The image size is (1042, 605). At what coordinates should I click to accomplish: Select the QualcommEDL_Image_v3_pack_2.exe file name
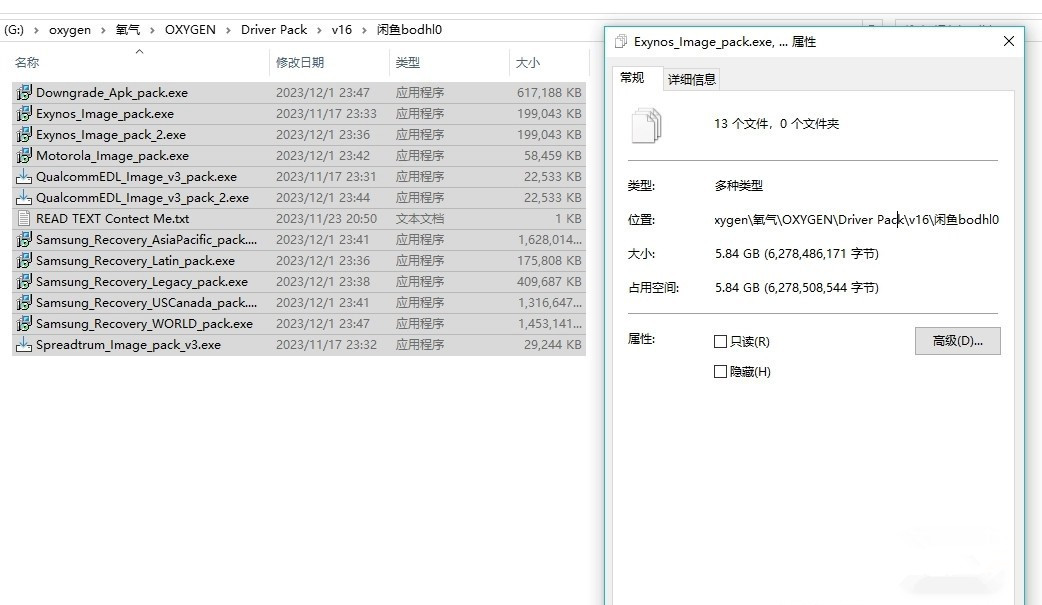coord(142,197)
